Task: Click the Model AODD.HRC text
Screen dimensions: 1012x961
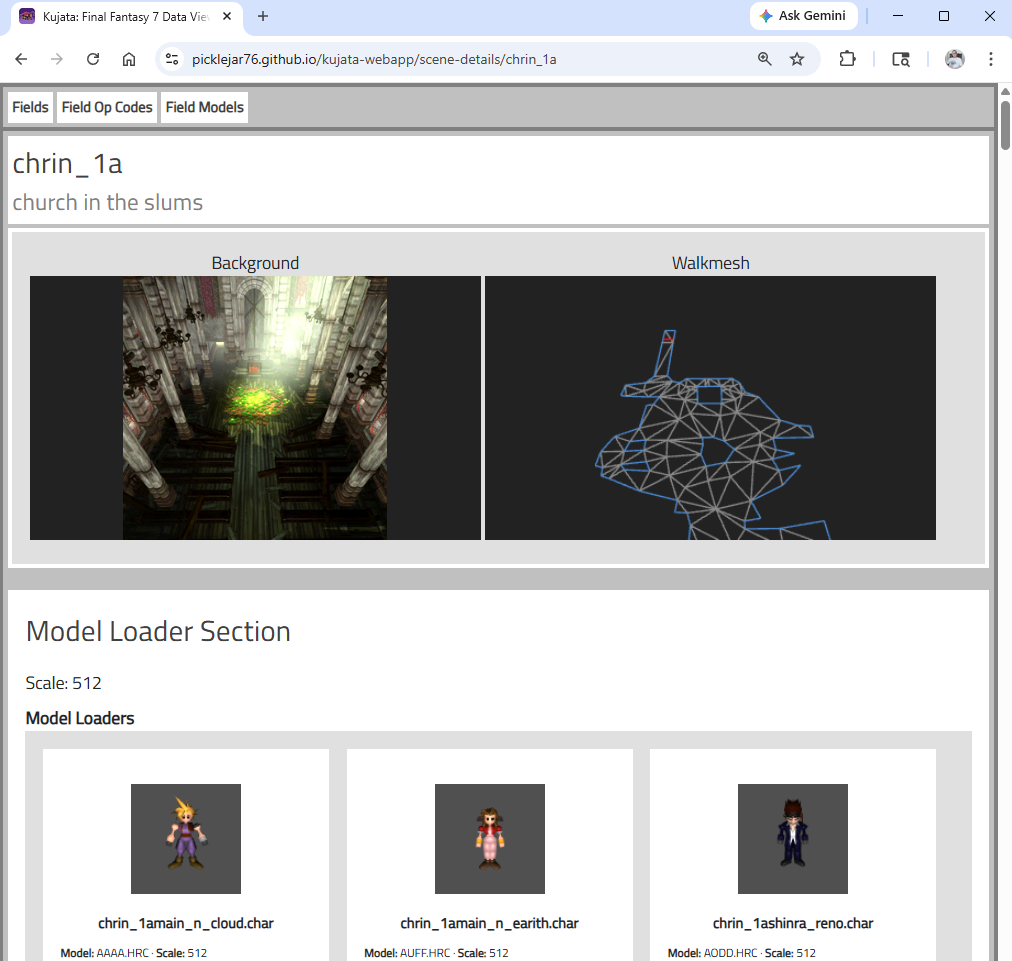Action: 712,953
